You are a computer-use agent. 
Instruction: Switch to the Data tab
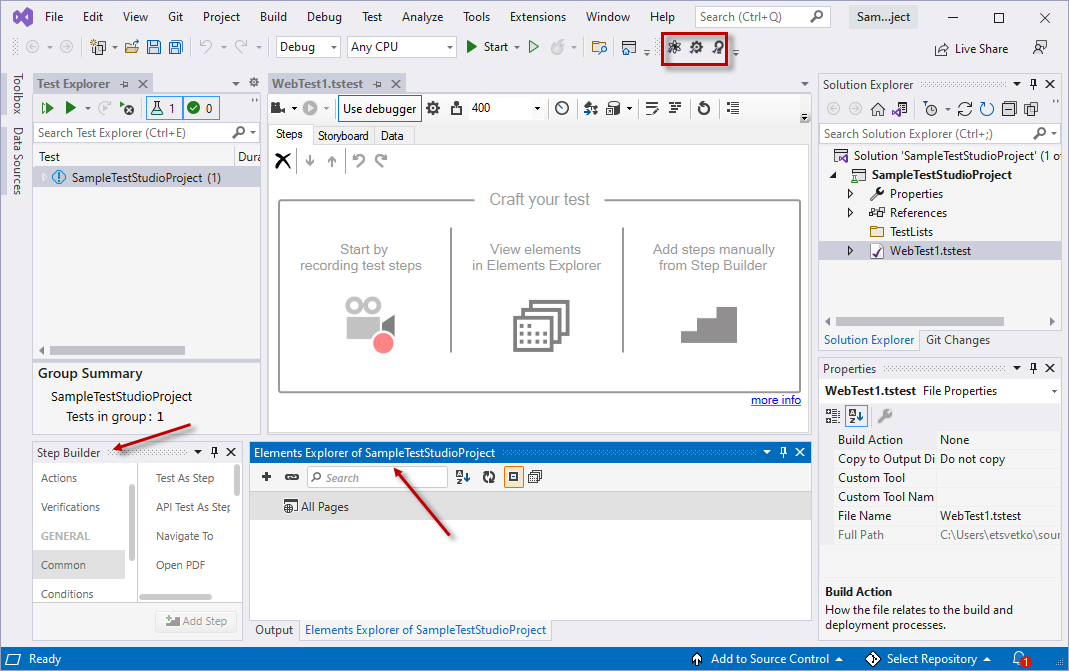coord(392,136)
